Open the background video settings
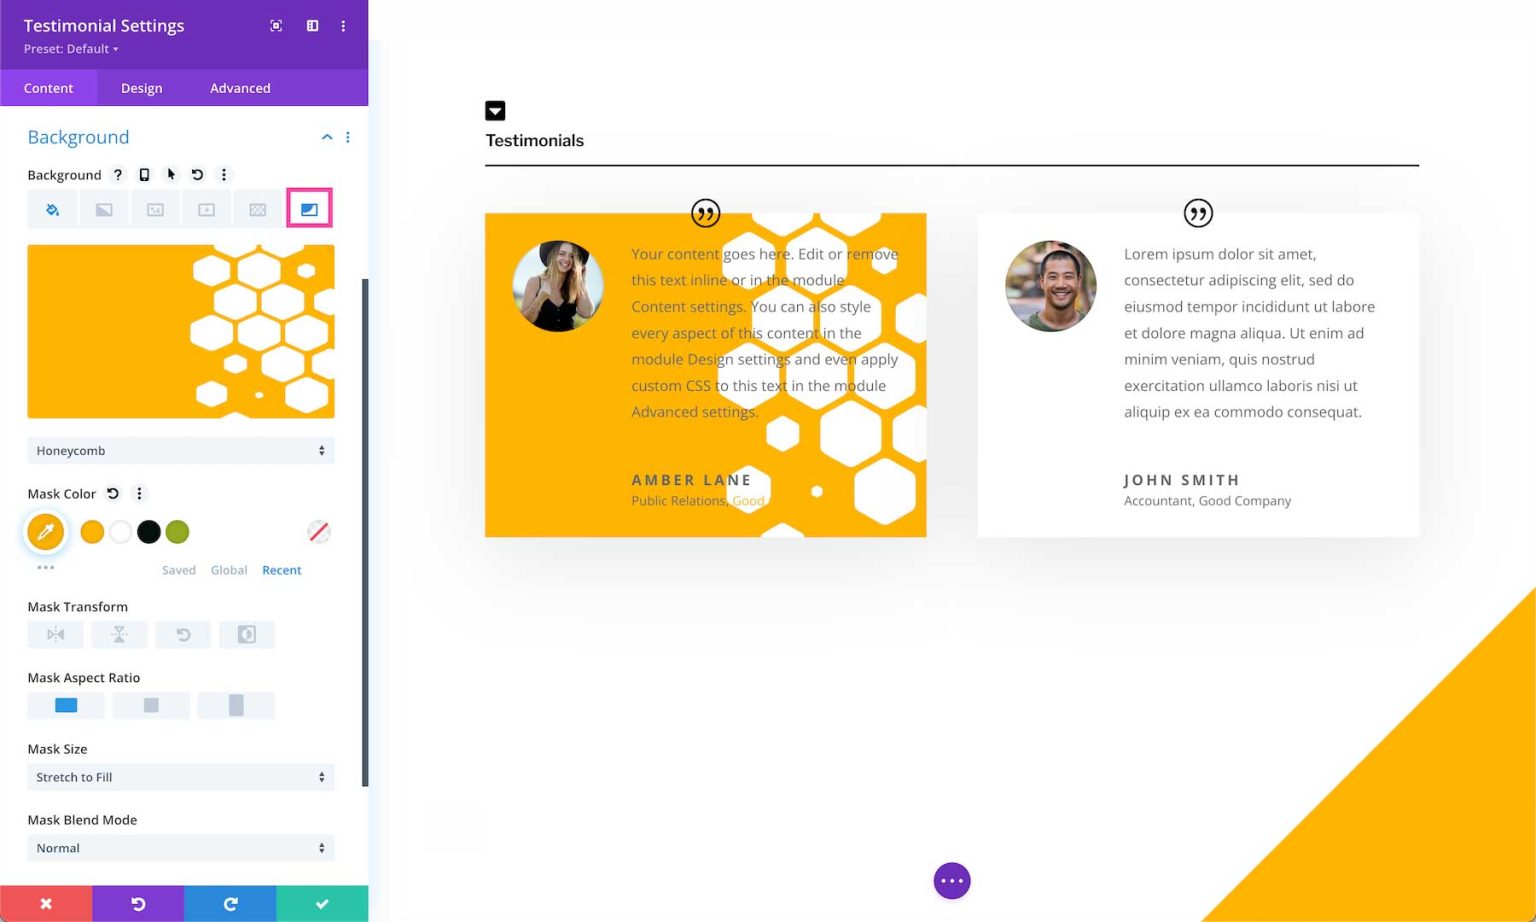The image size is (1536, 922). pos(206,208)
